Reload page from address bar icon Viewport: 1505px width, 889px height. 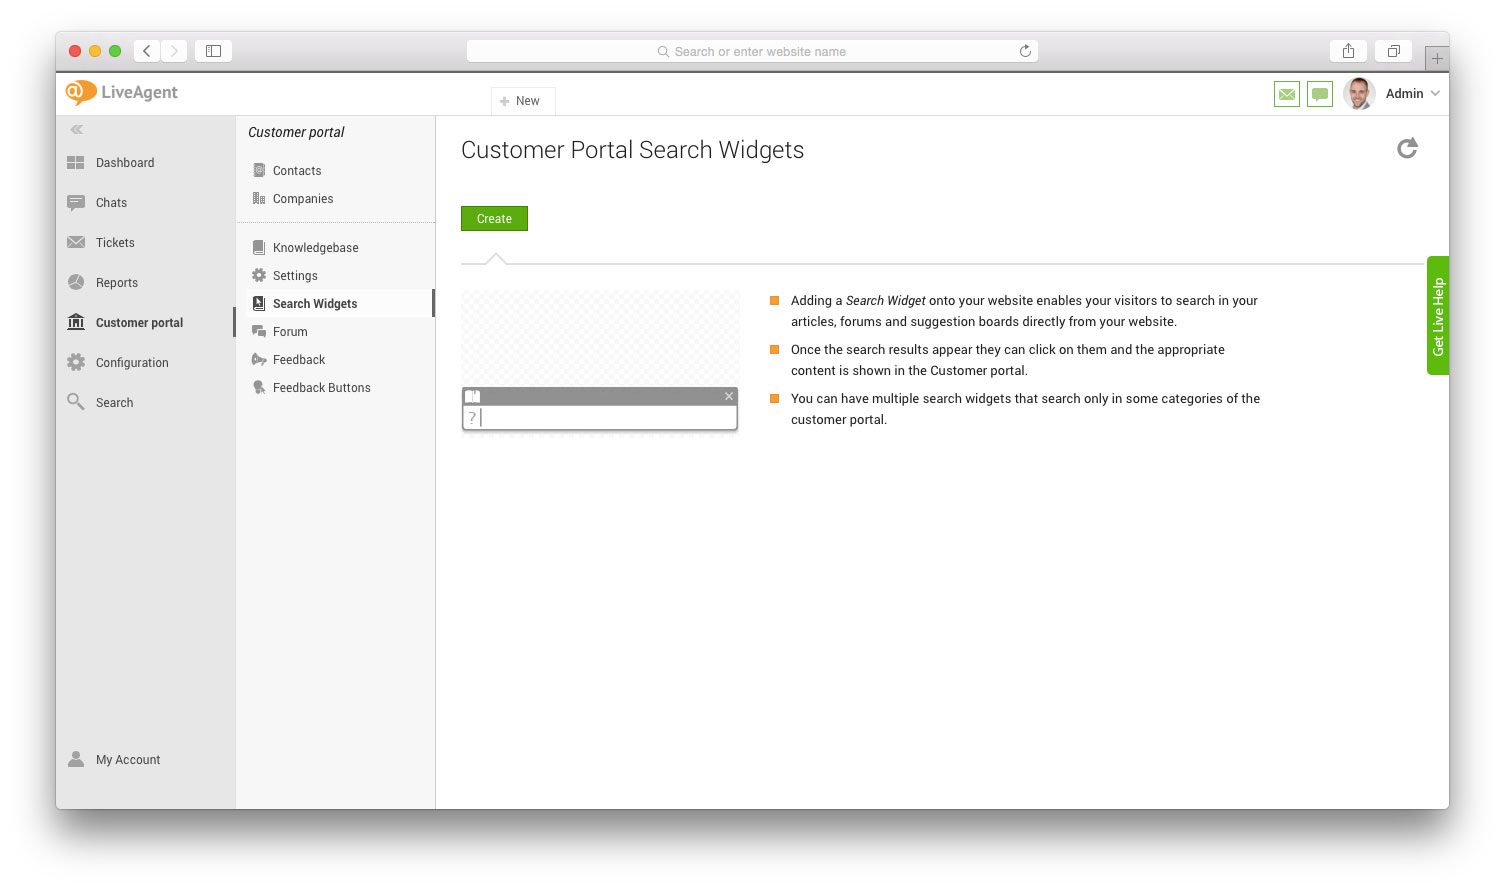1025,51
